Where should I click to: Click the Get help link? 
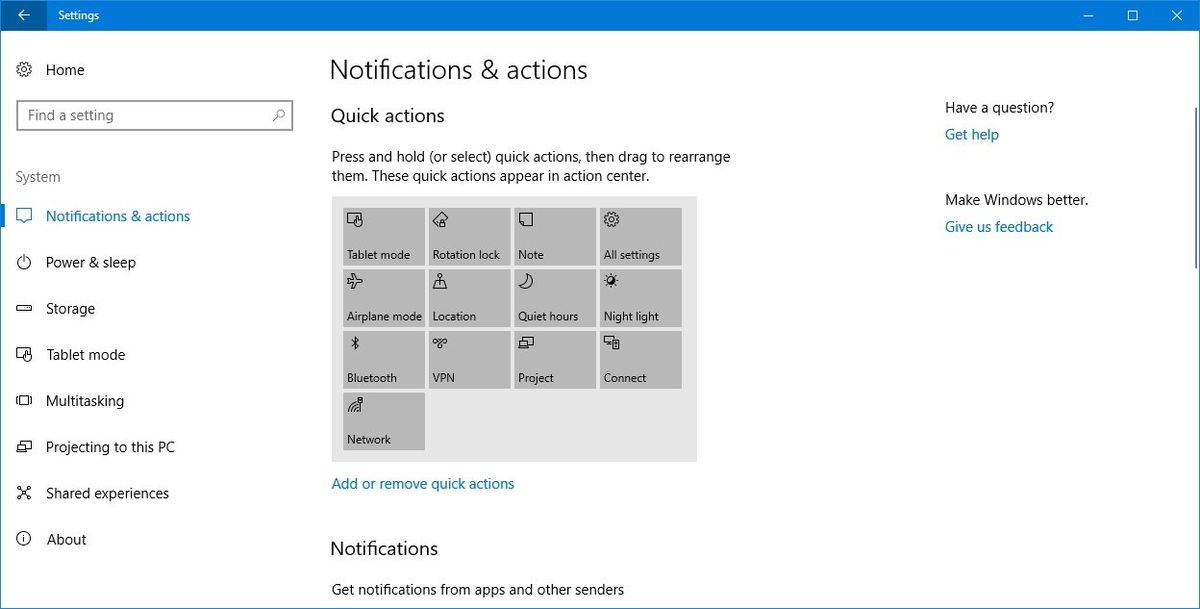[970, 134]
